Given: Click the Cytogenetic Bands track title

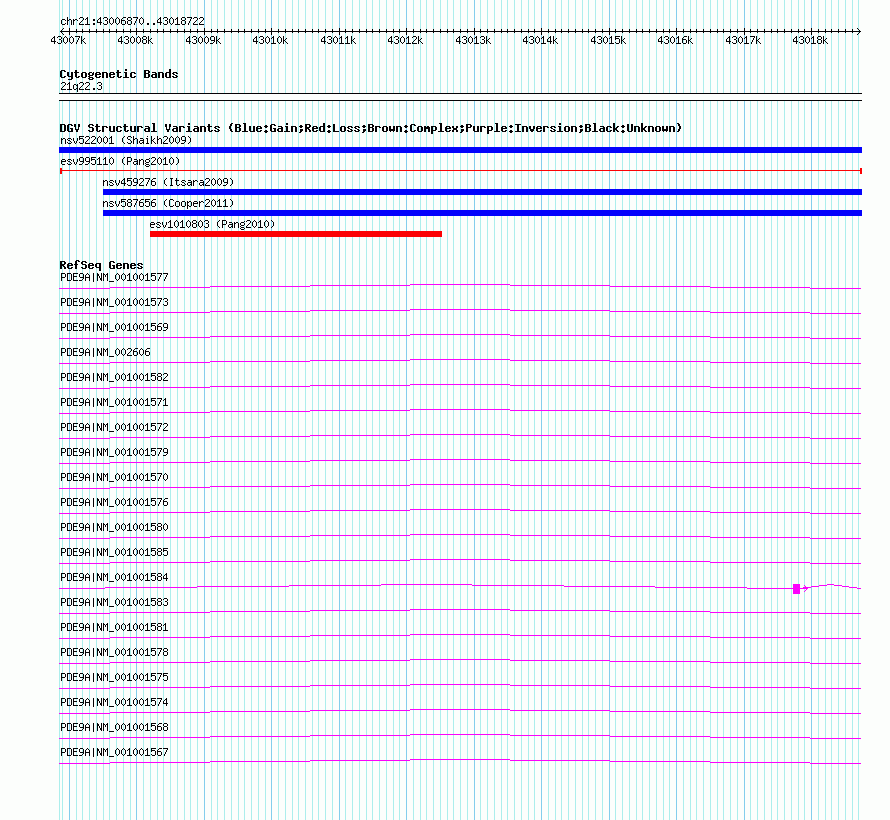Looking at the screenshot, I should click(x=119, y=74).
